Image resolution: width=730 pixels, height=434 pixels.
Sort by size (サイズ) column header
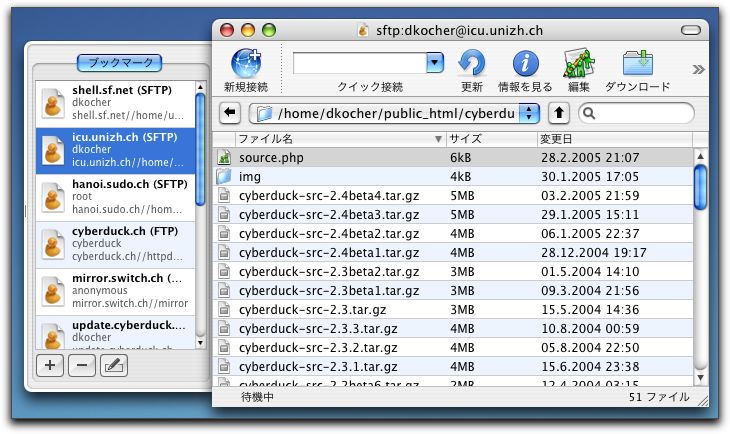click(492, 139)
